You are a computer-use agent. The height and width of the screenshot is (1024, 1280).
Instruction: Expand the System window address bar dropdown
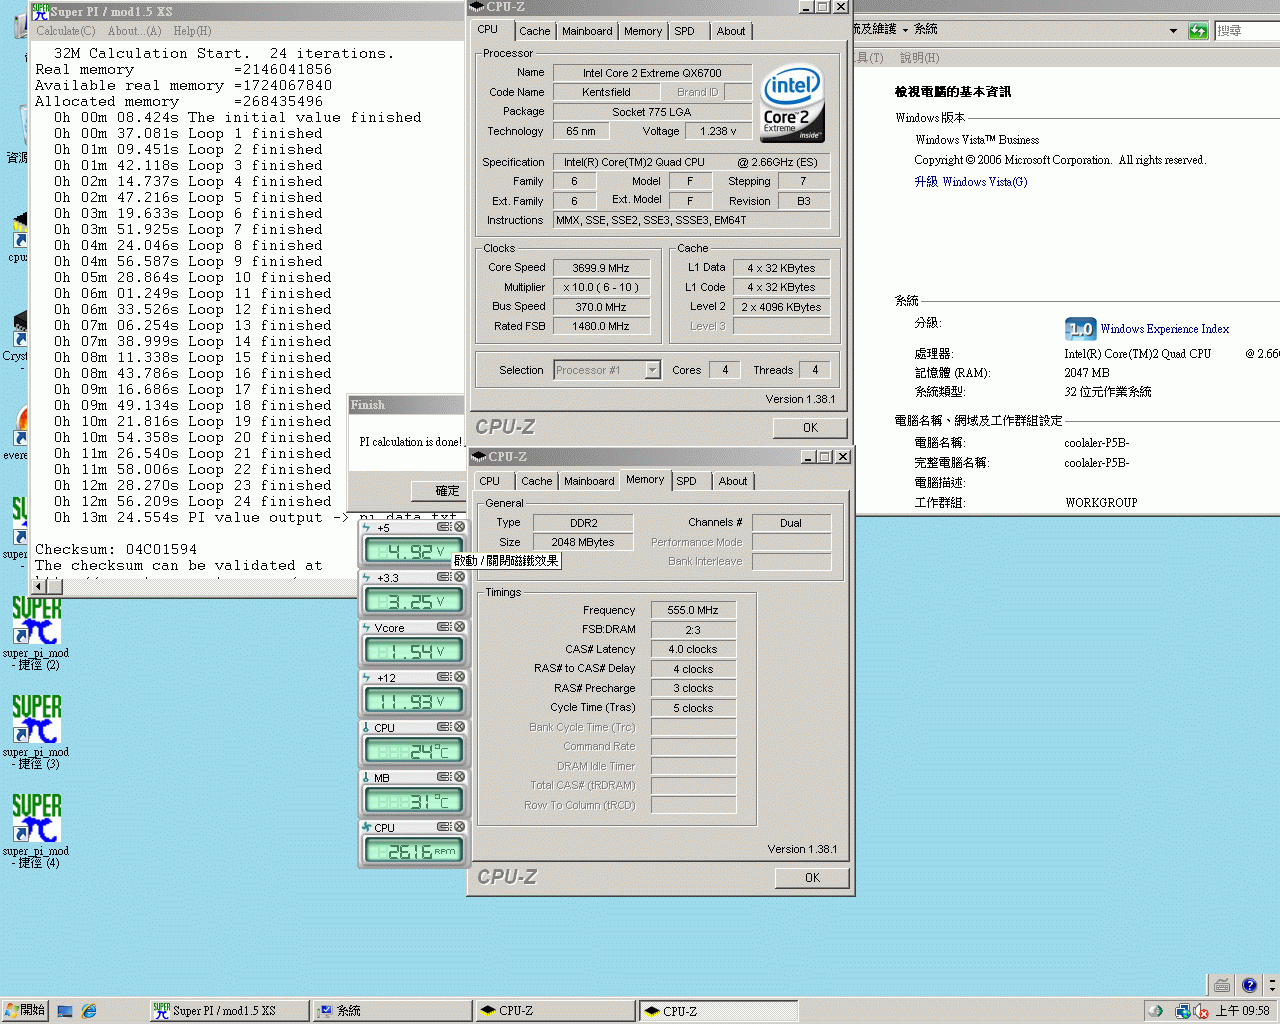point(1174,31)
